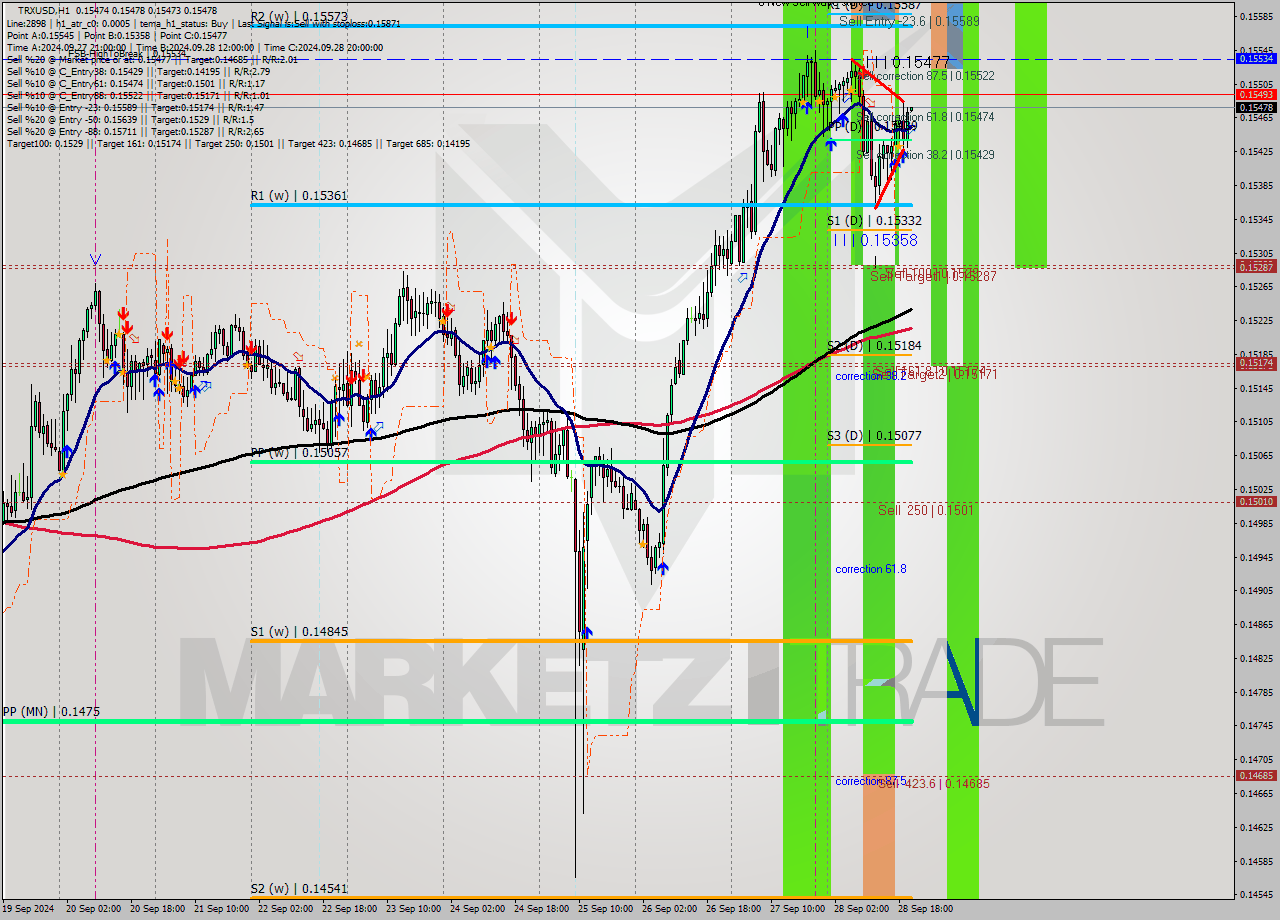
Task: Click the 'Sell Entry -23.6 | 0.15589' label
Action: pos(909,20)
